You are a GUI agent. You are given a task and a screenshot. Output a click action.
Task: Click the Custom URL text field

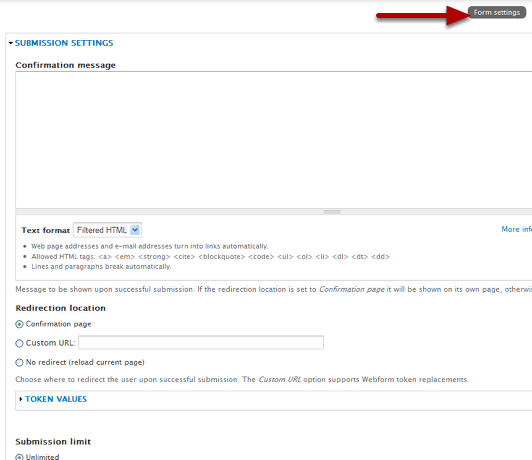(201, 342)
